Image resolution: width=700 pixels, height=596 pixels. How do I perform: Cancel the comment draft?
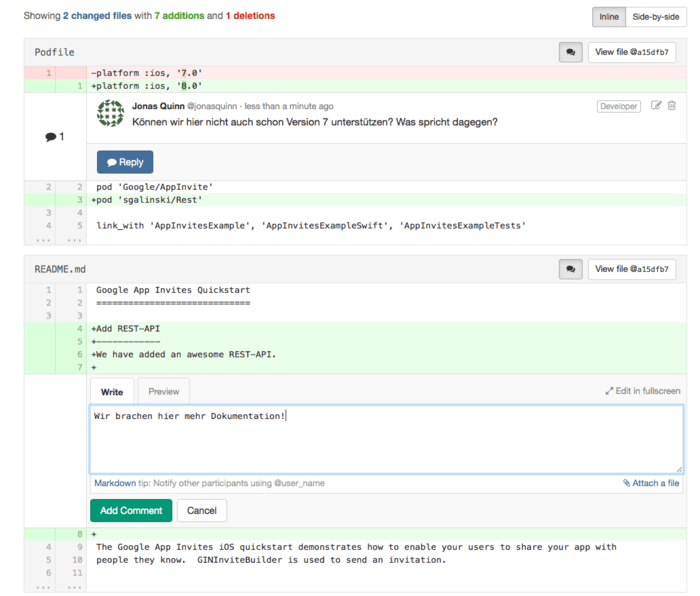pos(202,510)
